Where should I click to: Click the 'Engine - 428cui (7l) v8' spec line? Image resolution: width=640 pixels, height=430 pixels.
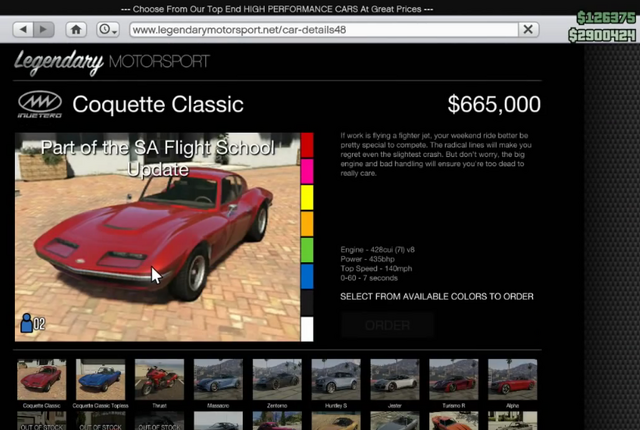coord(378,250)
